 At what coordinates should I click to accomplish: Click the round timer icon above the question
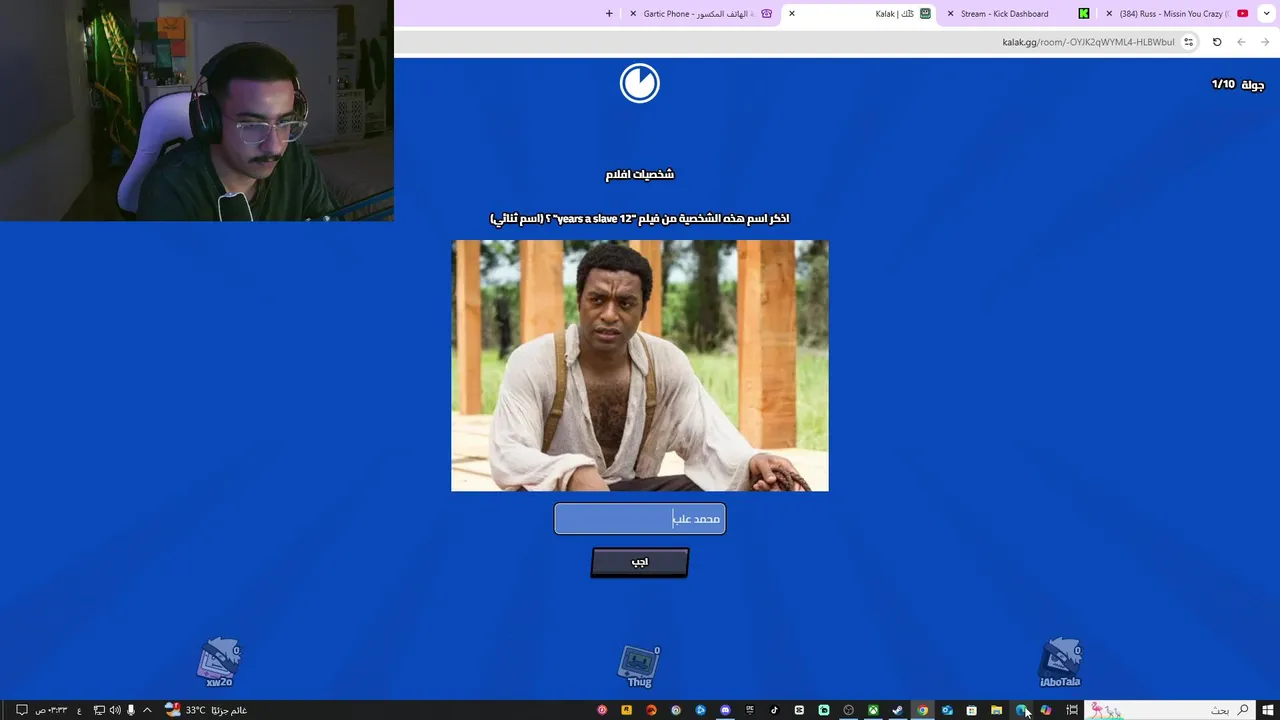pos(640,83)
